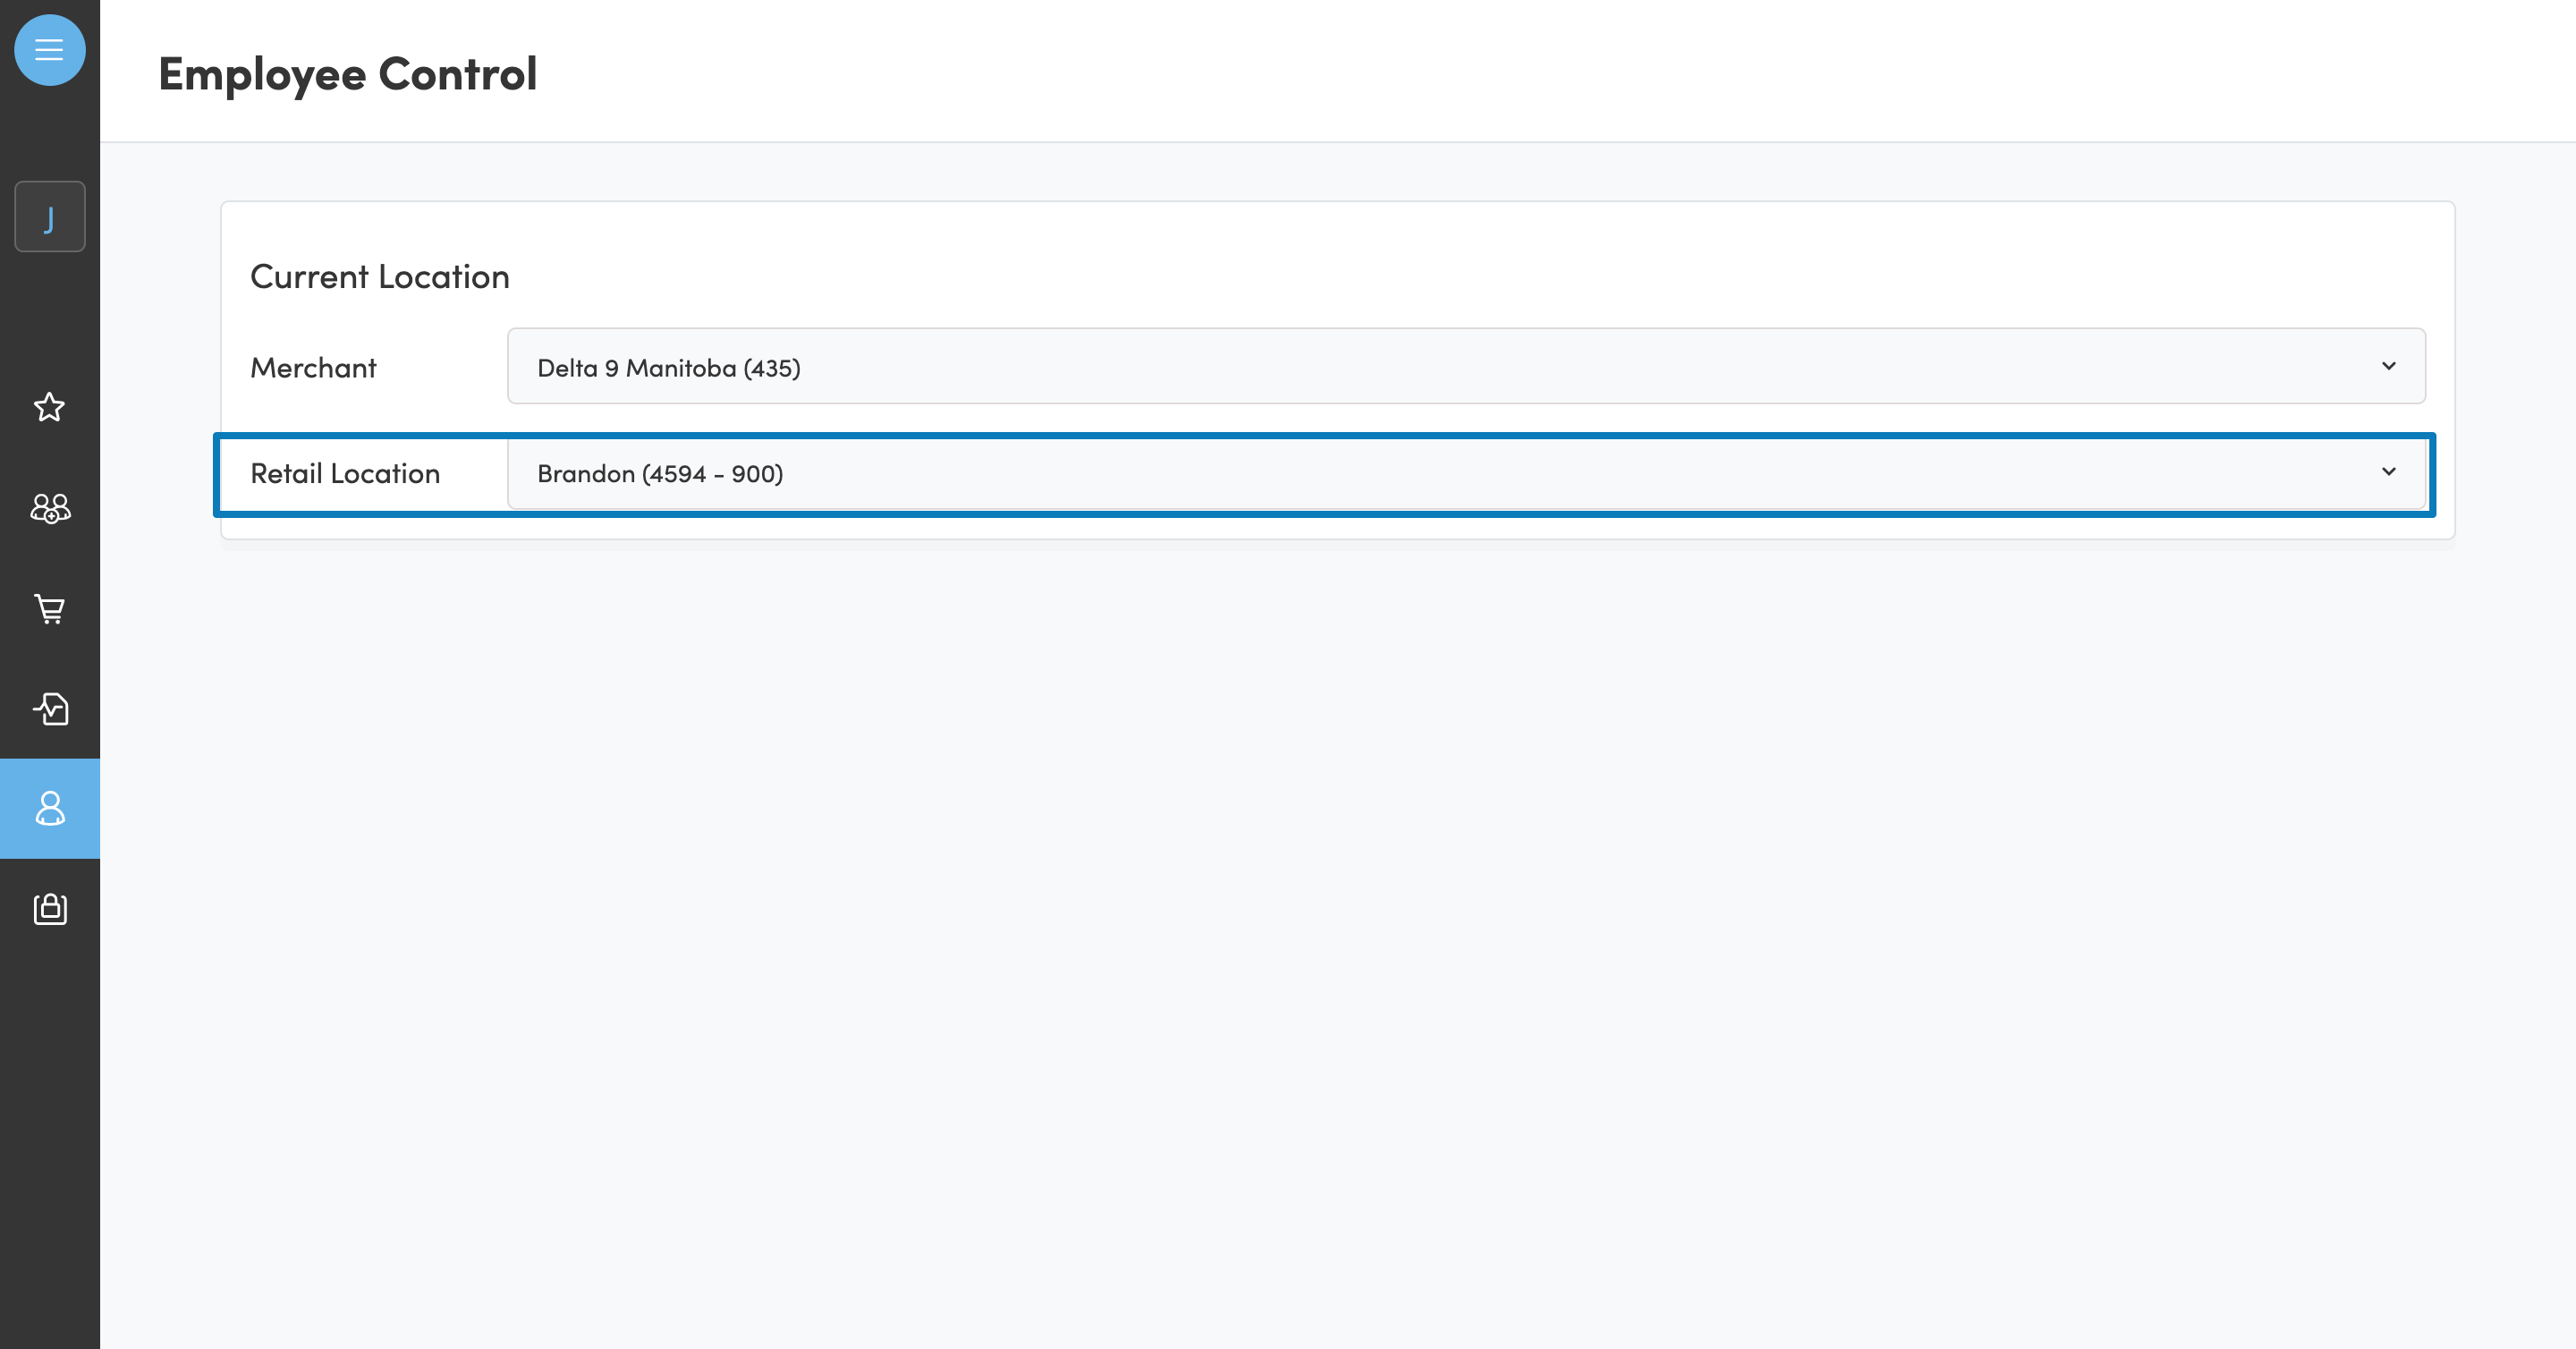
Task: Select the highlighted employee user sidebar icon
Action: point(49,808)
